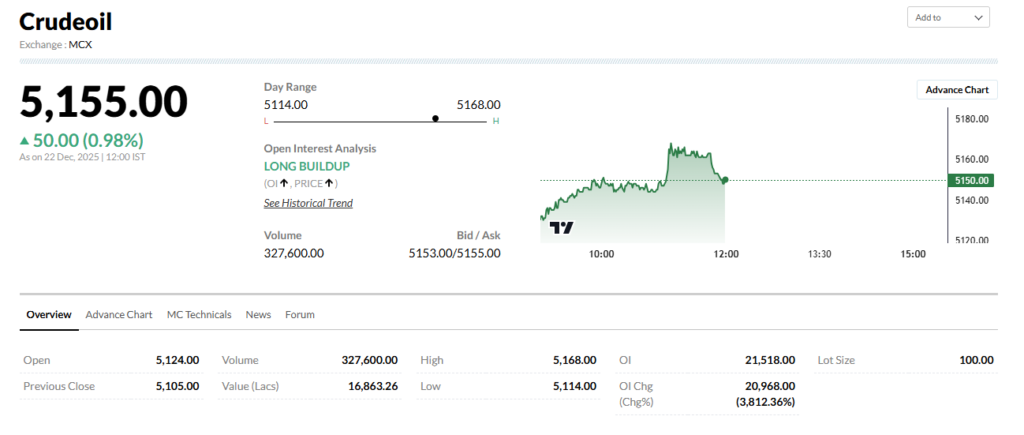Viewport: 1024px width, 435px height.
Task: Click the Bid / Ask value 5153.00/5155.00
Action: pyautogui.click(x=454, y=253)
